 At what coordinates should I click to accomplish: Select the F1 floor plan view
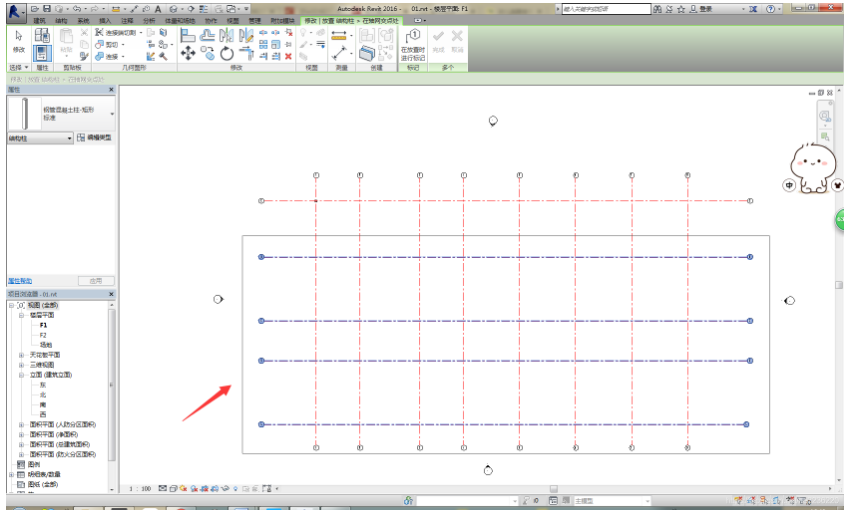43,325
